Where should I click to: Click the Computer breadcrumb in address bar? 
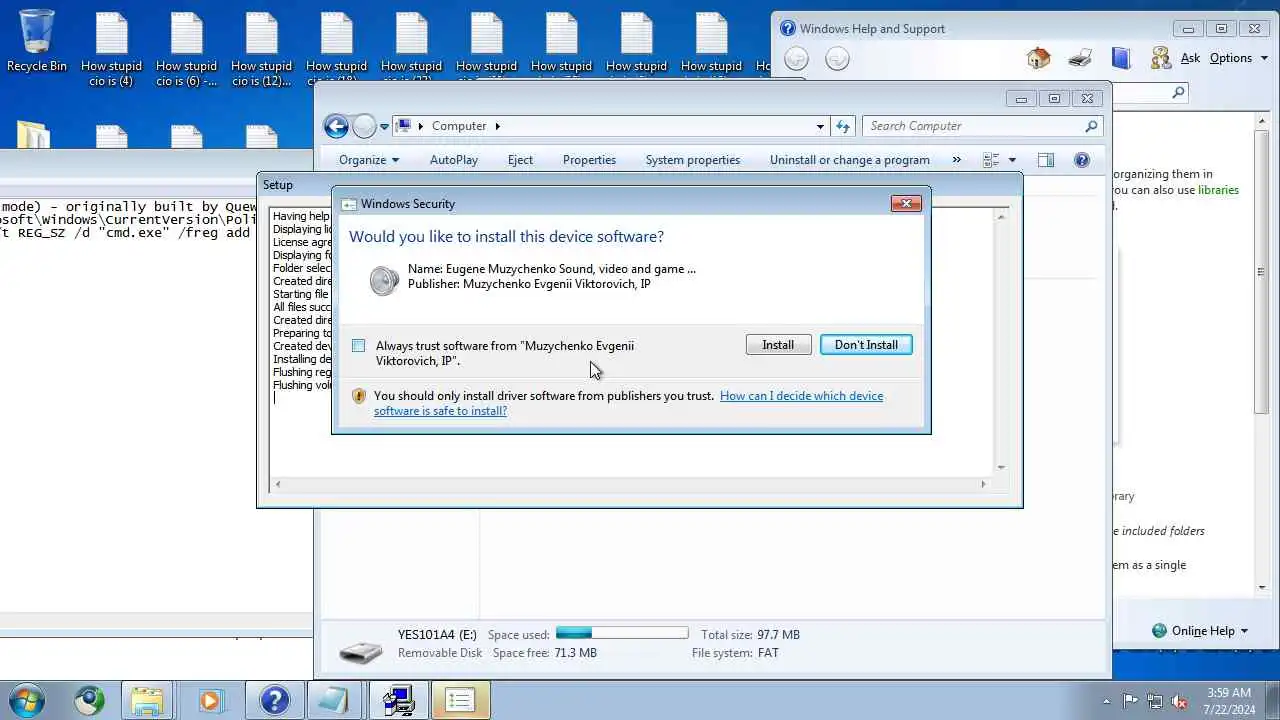459,126
